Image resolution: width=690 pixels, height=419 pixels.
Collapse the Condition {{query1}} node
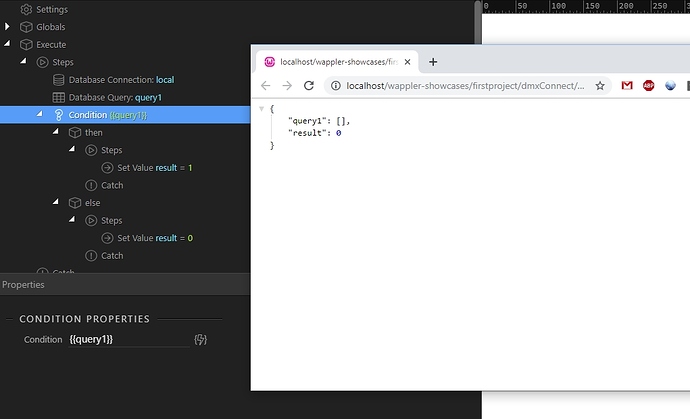[x=40, y=114]
